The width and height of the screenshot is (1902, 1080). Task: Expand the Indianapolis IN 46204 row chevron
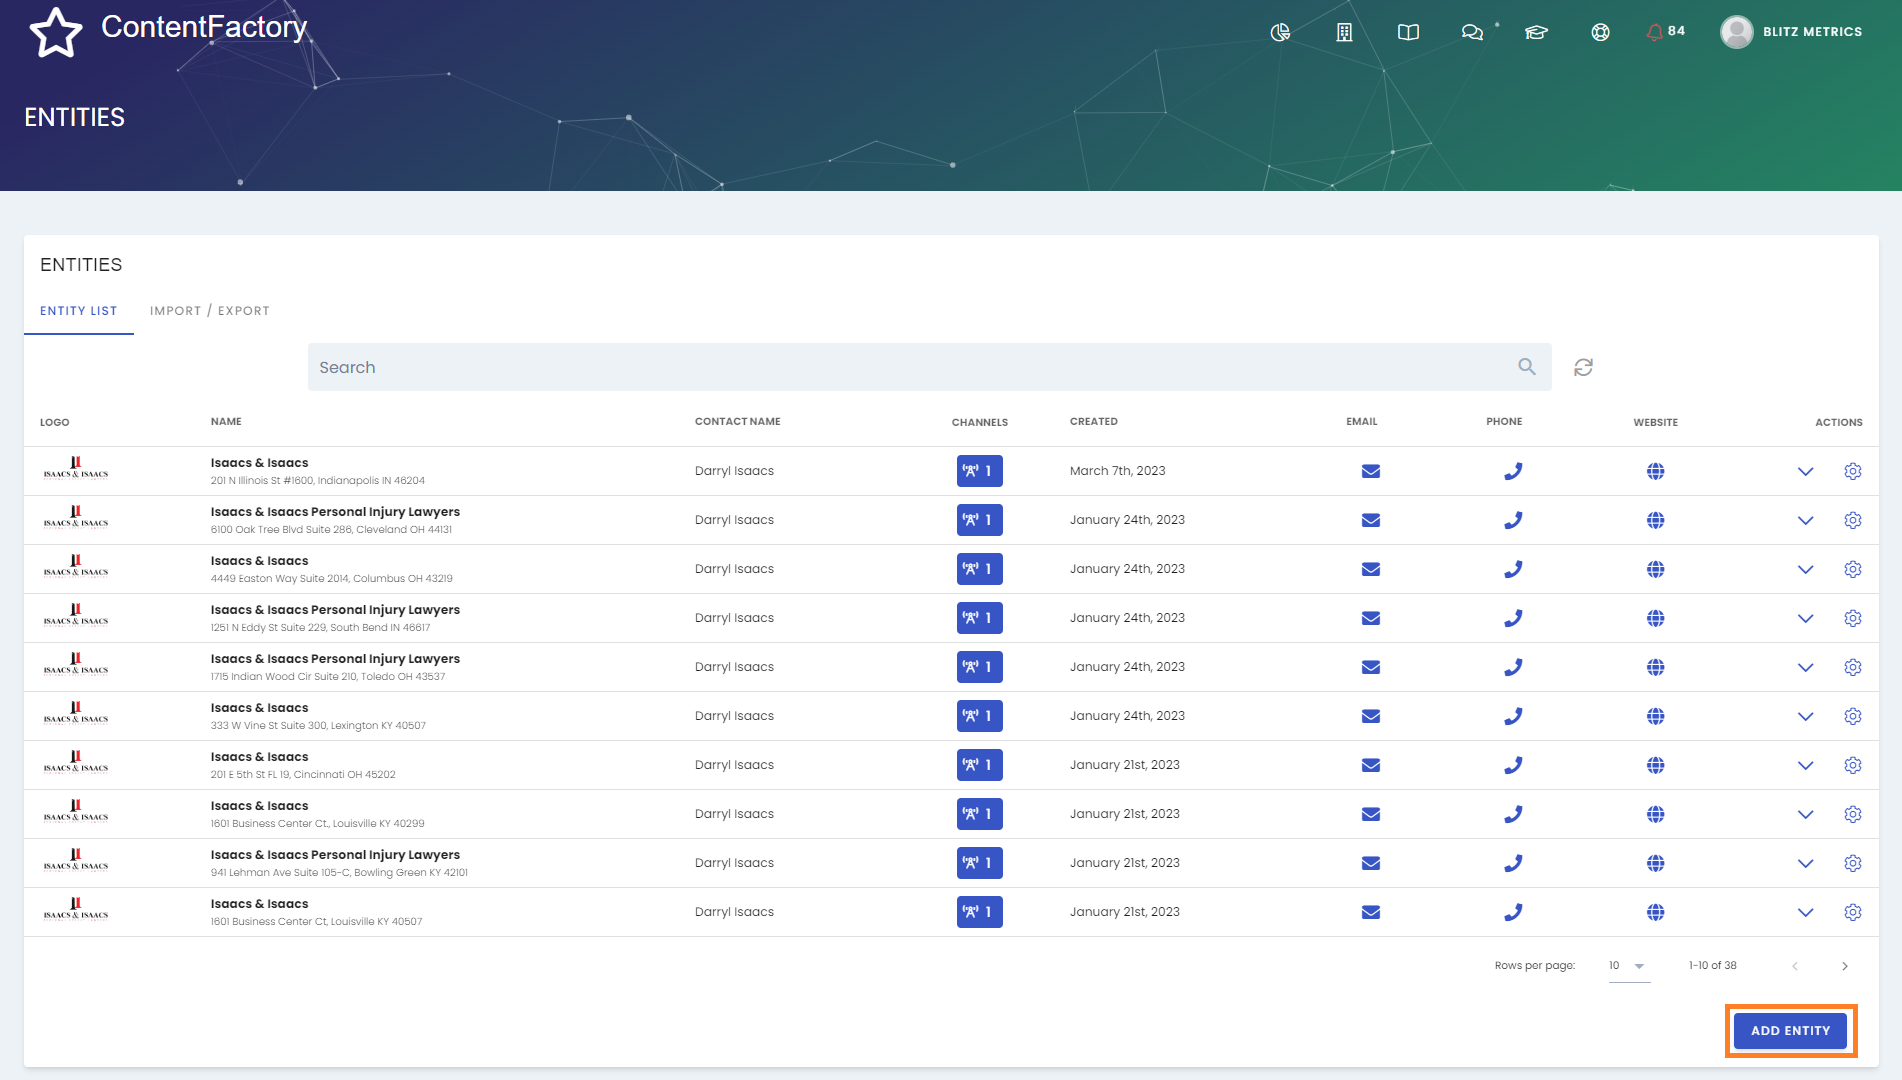click(1805, 471)
